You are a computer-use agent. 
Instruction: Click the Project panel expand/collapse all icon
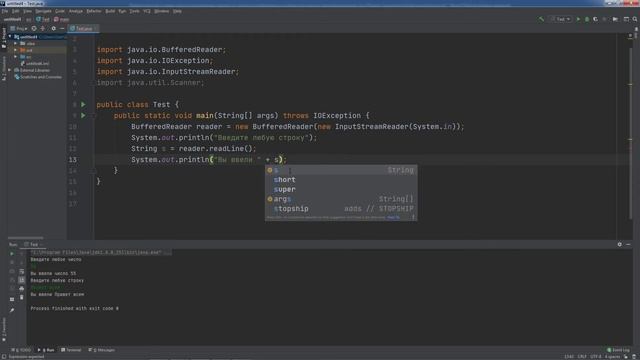[x=43, y=29]
